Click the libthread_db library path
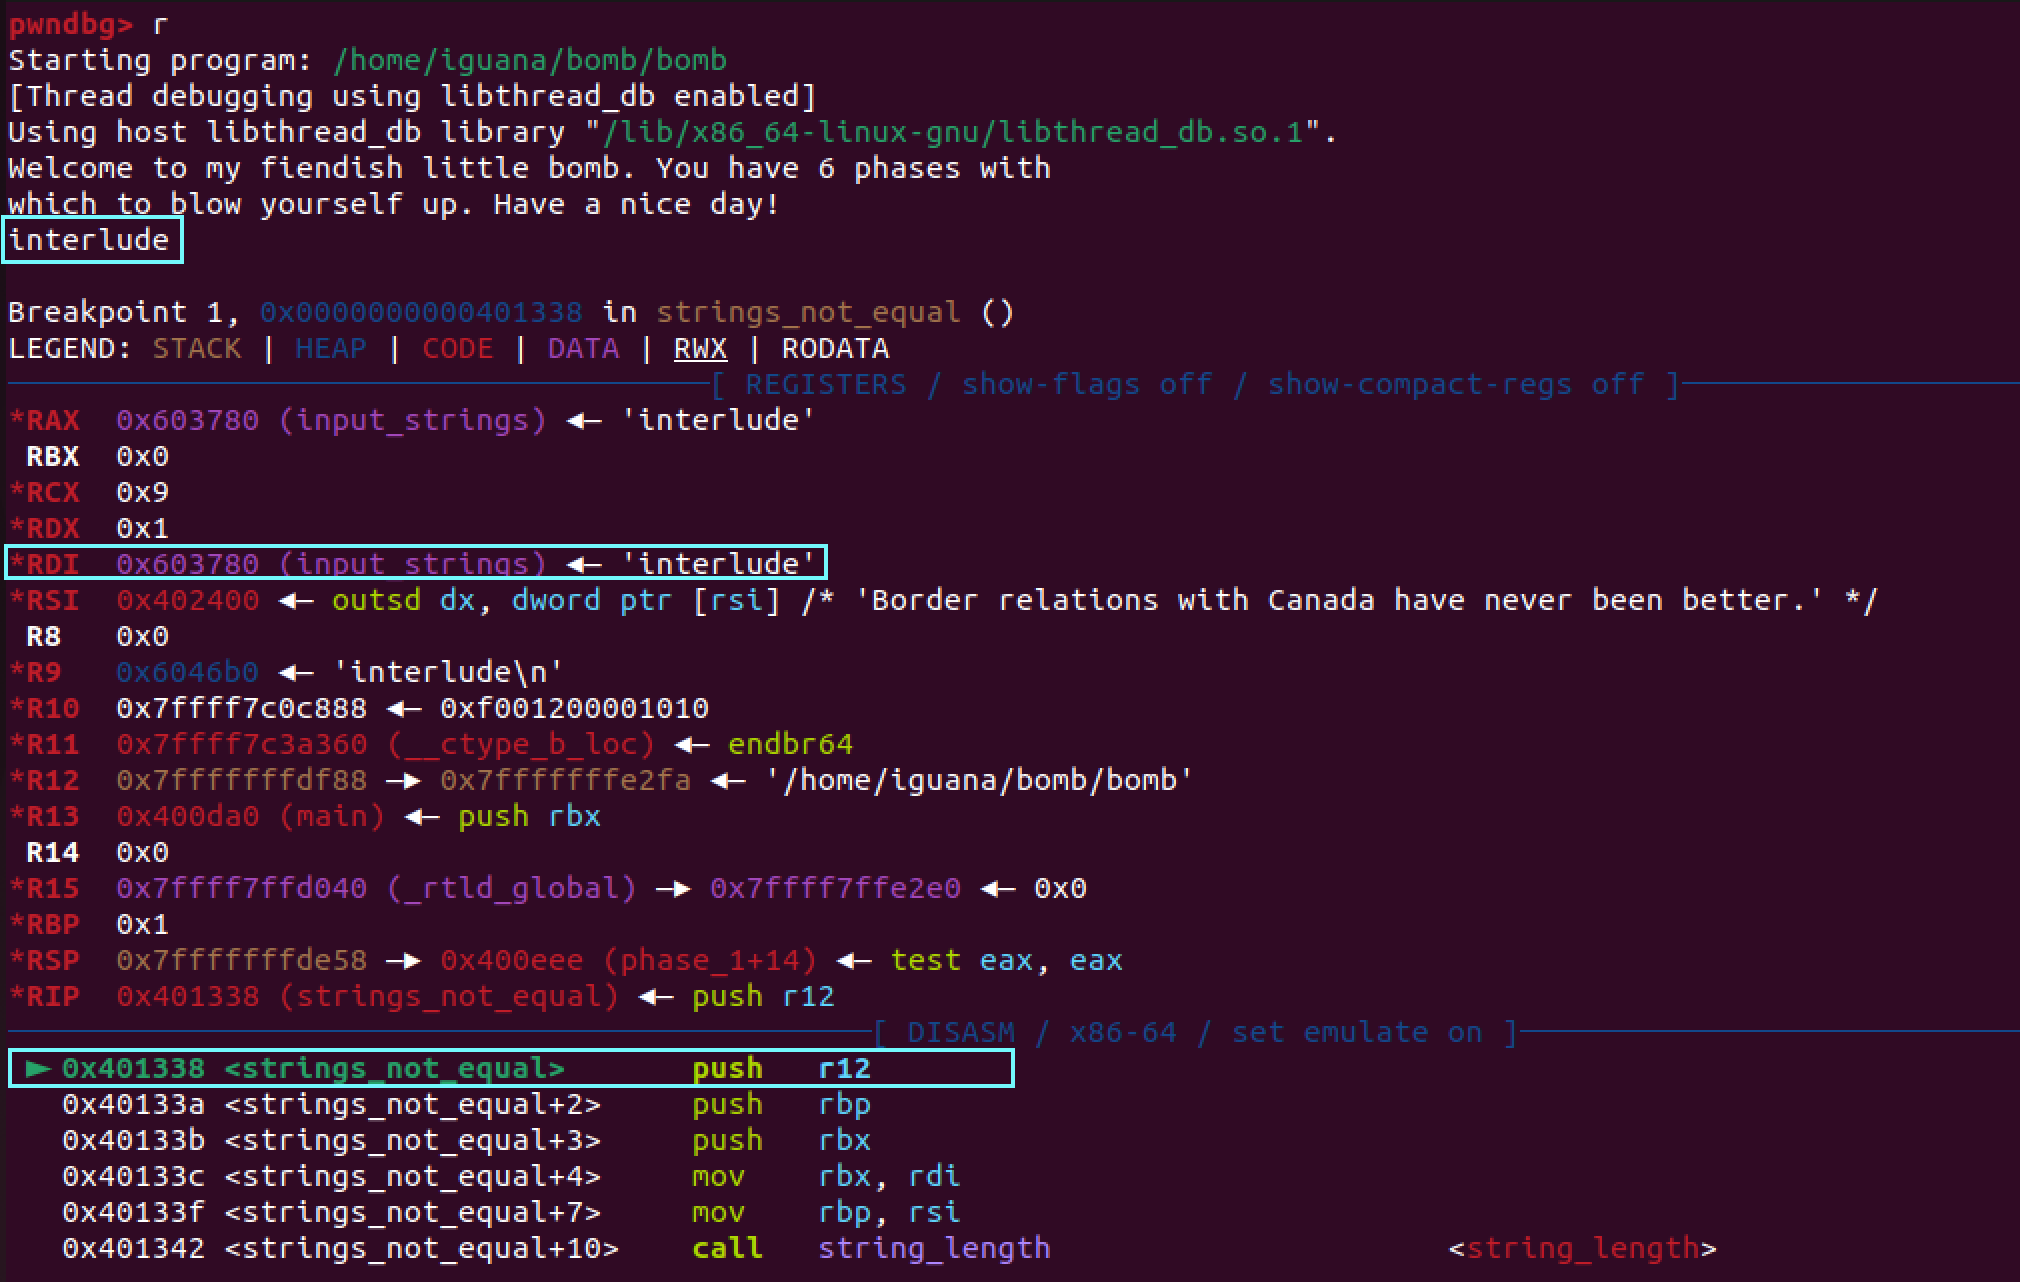 [955, 132]
